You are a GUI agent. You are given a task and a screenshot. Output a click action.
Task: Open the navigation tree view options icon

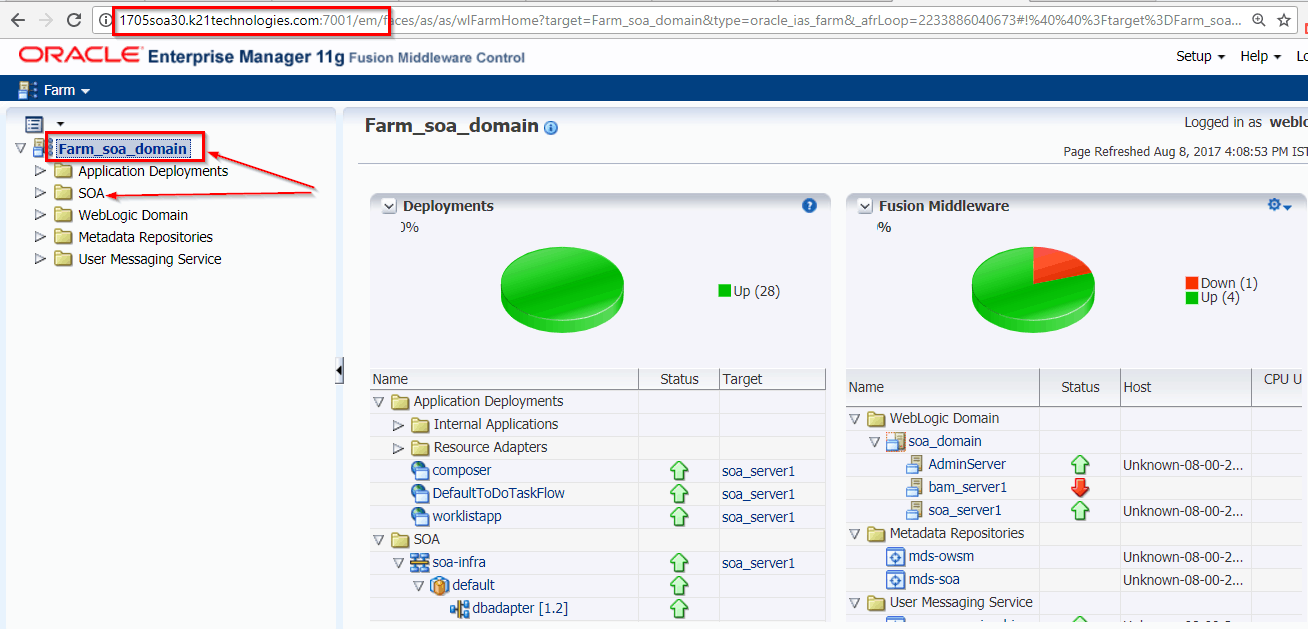(35, 124)
